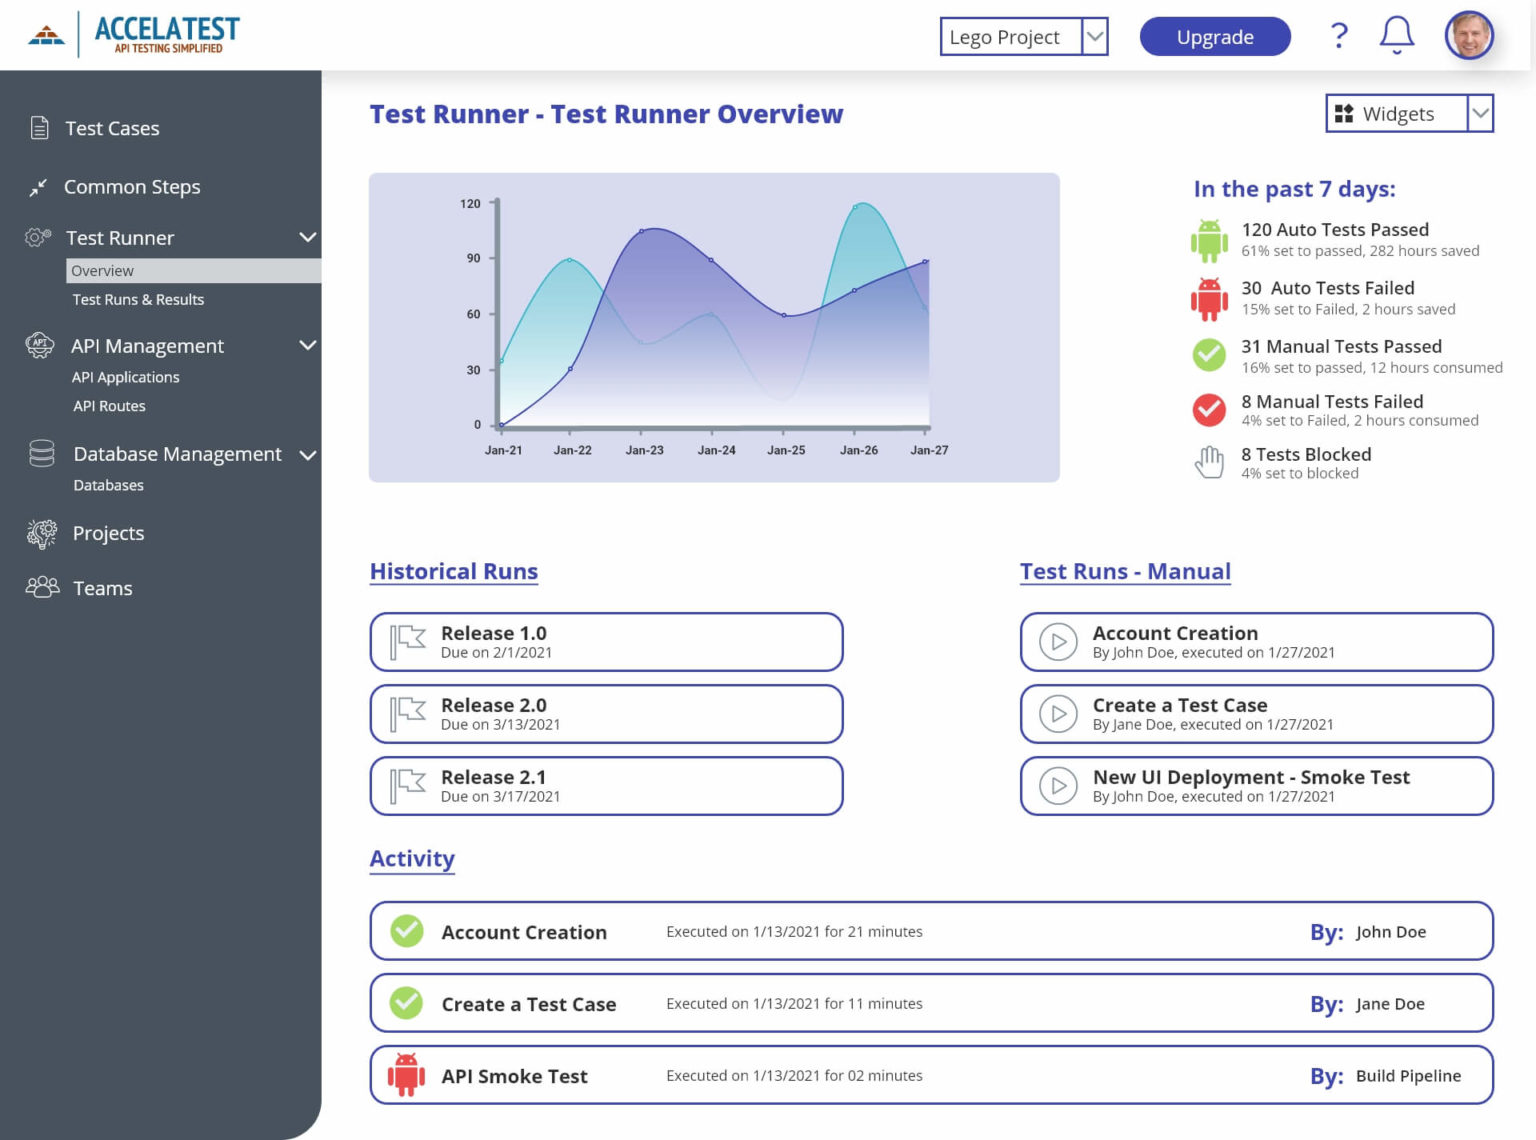1536x1140 pixels.
Task: Open API Routes in the sidebar
Action: (x=109, y=406)
